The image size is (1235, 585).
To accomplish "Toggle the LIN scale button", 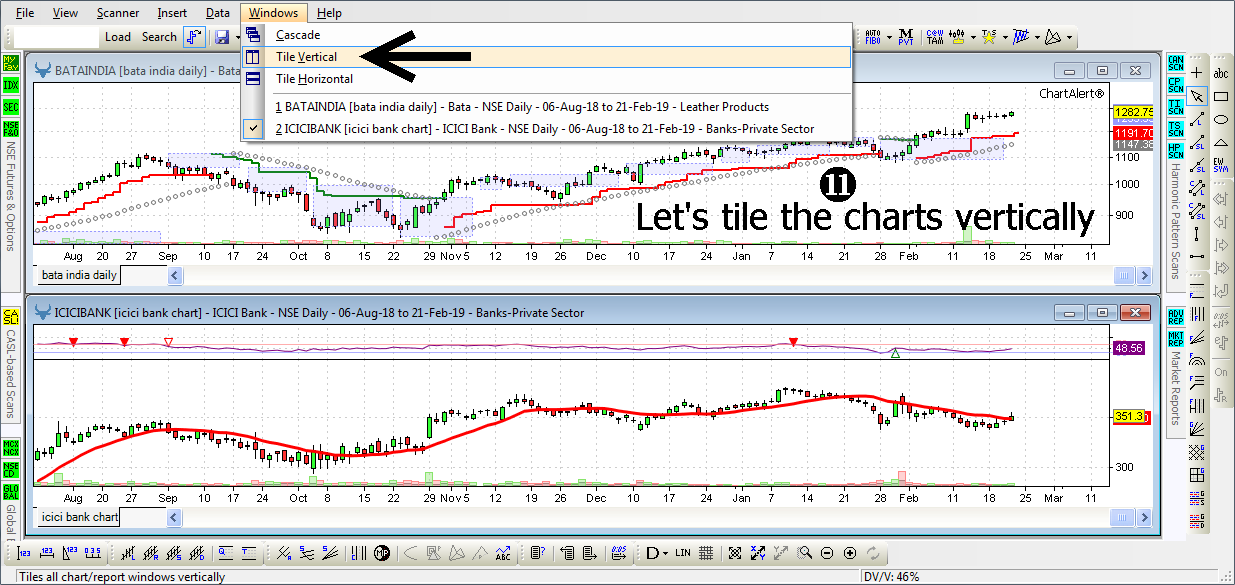I will pos(683,553).
